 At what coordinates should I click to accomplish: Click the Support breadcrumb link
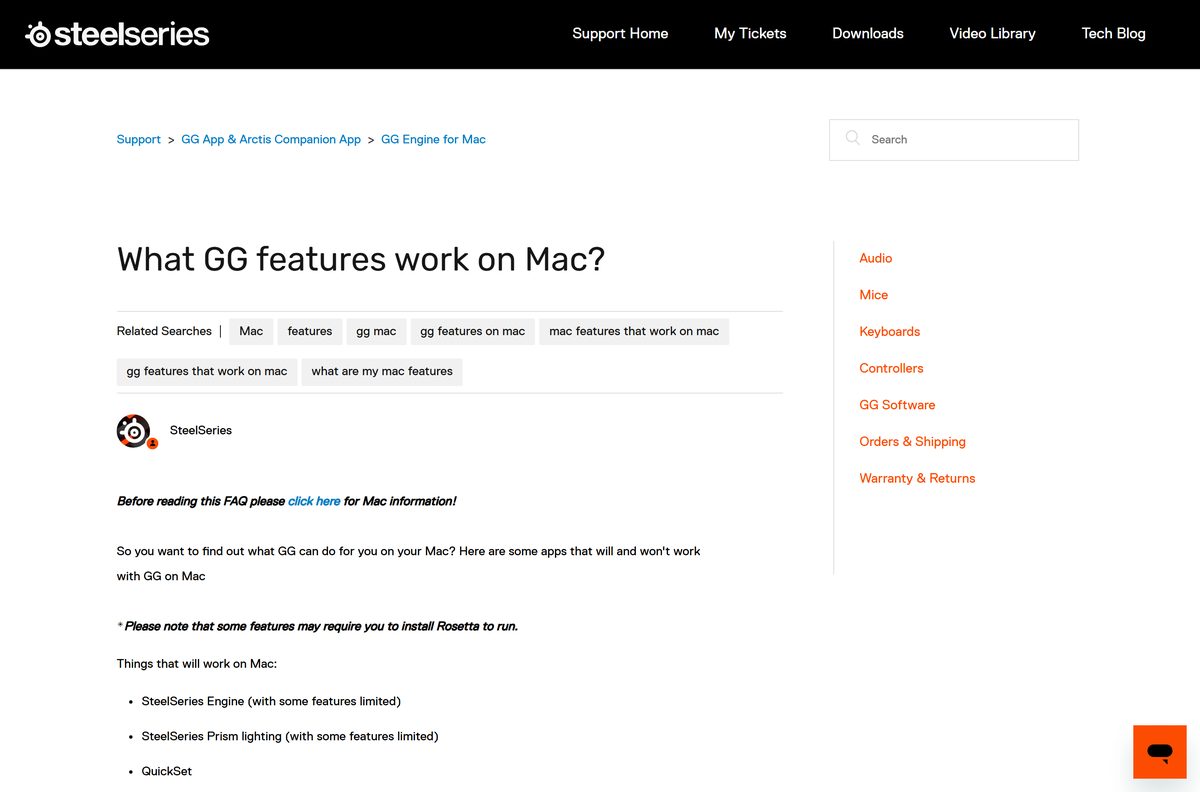[139, 140]
